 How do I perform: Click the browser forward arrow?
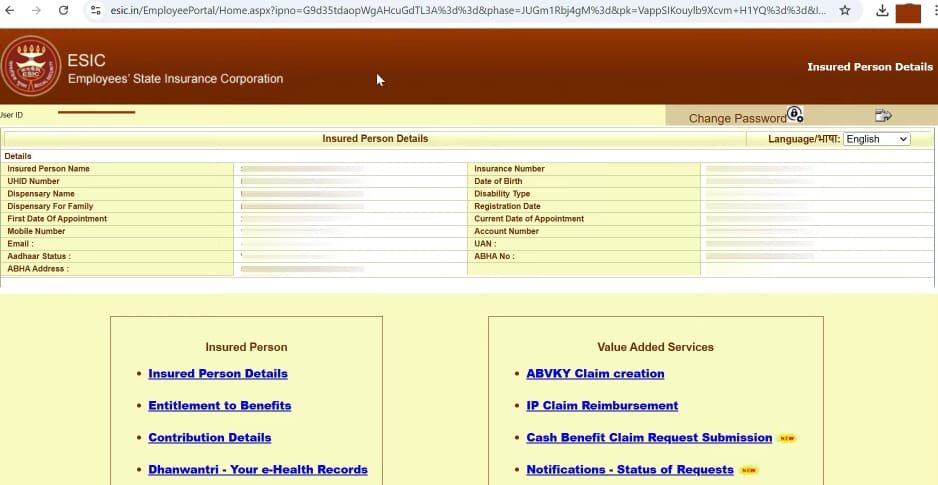point(37,11)
